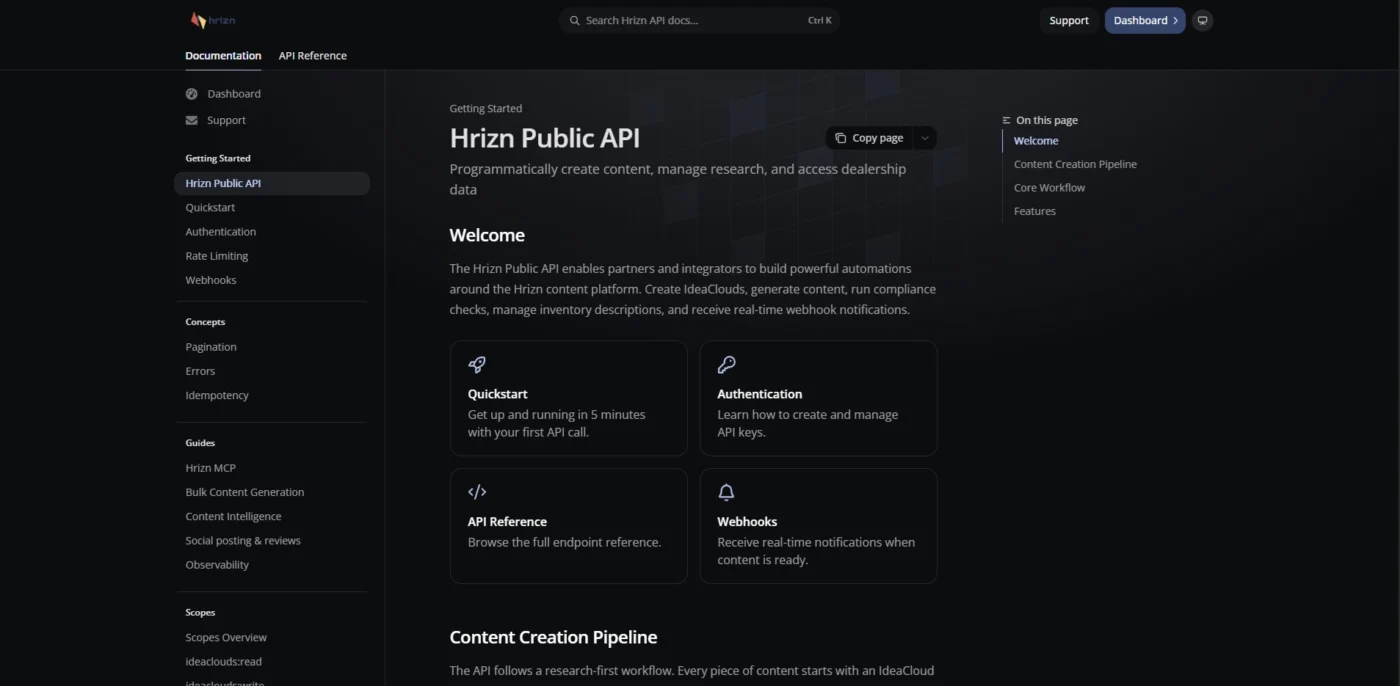Open the Webhooks card

(818, 526)
